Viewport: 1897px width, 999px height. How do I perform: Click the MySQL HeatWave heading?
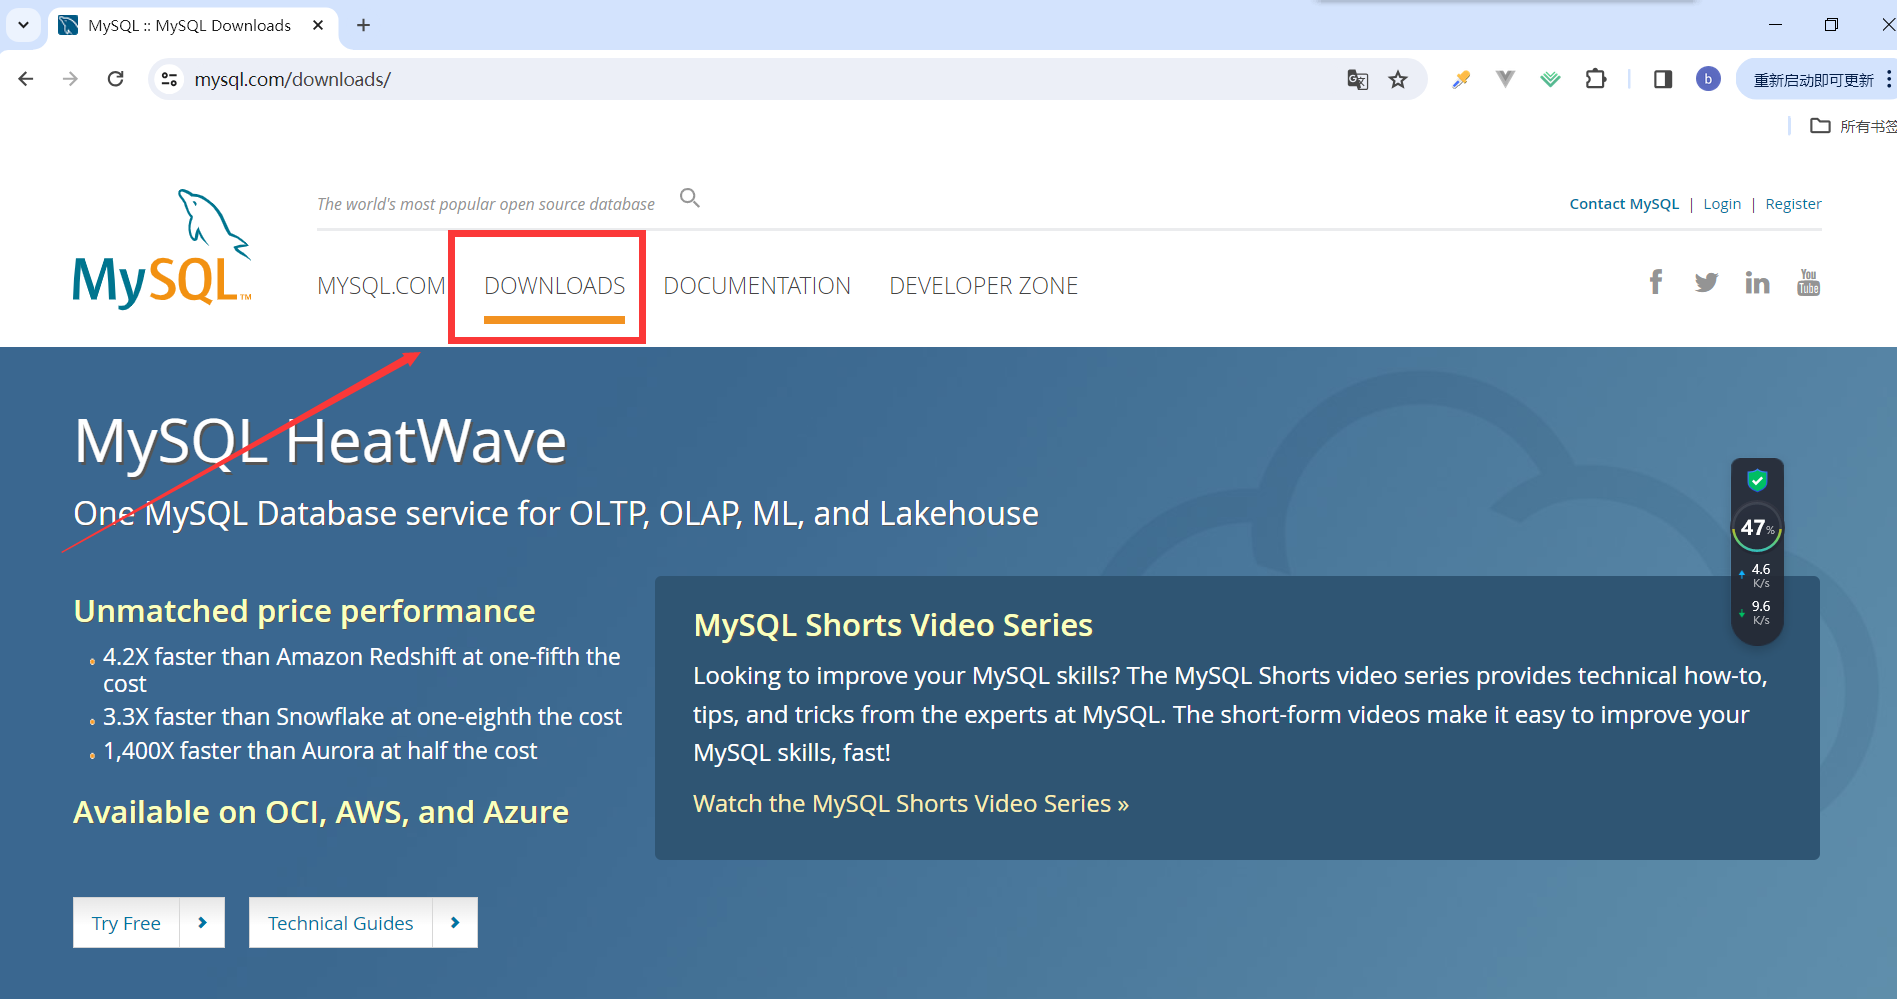click(x=320, y=441)
